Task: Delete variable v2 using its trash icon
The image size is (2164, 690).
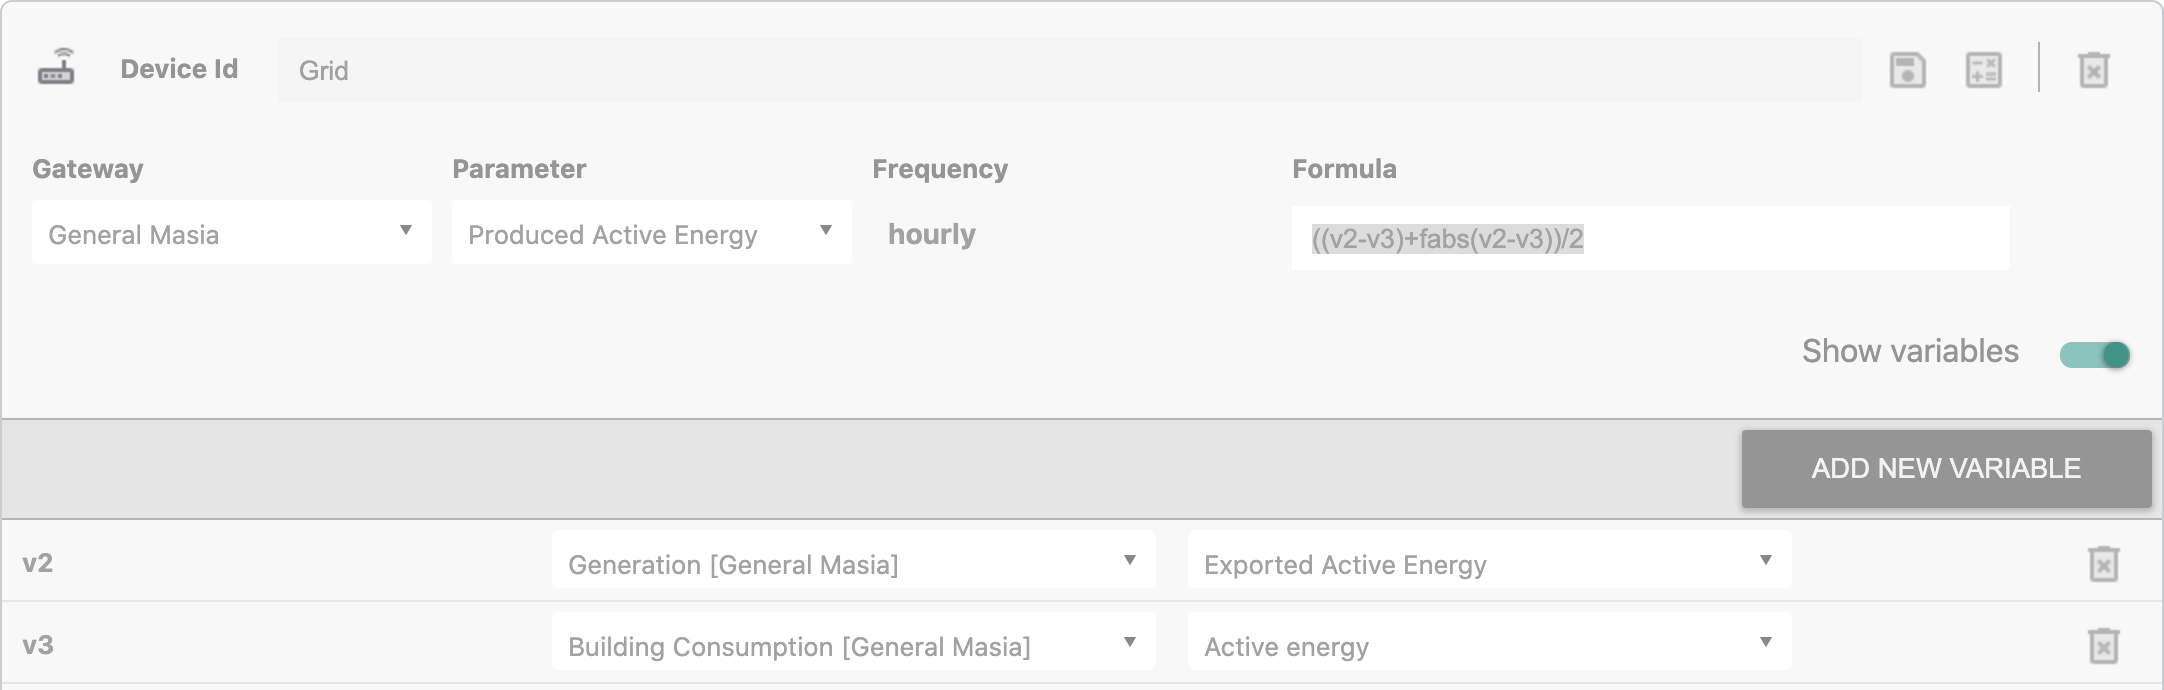Action: pos(2103,564)
